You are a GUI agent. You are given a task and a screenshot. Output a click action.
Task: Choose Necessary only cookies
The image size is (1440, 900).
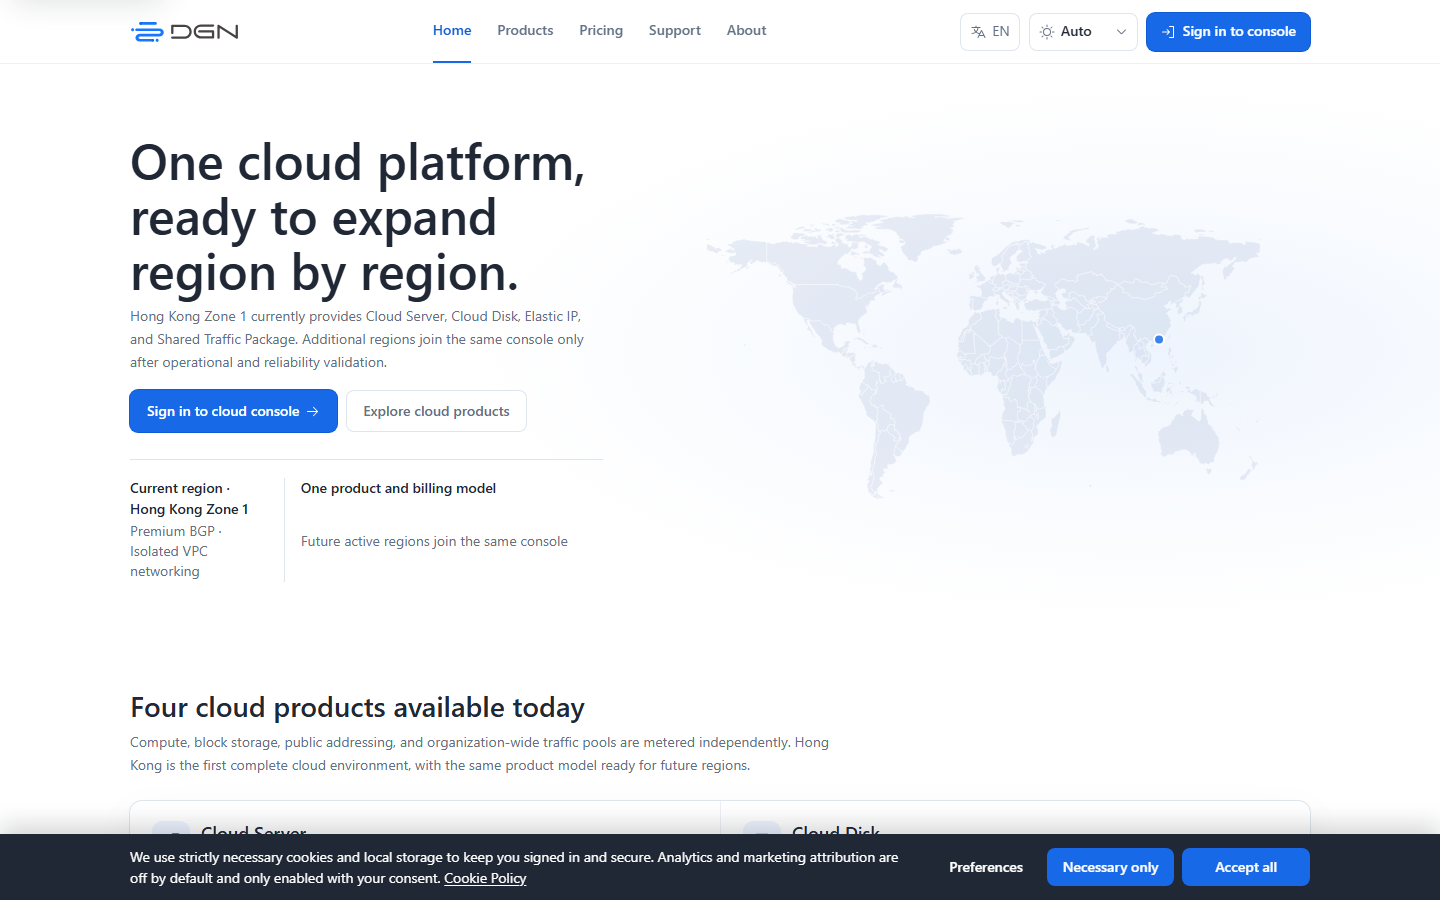1110,867
